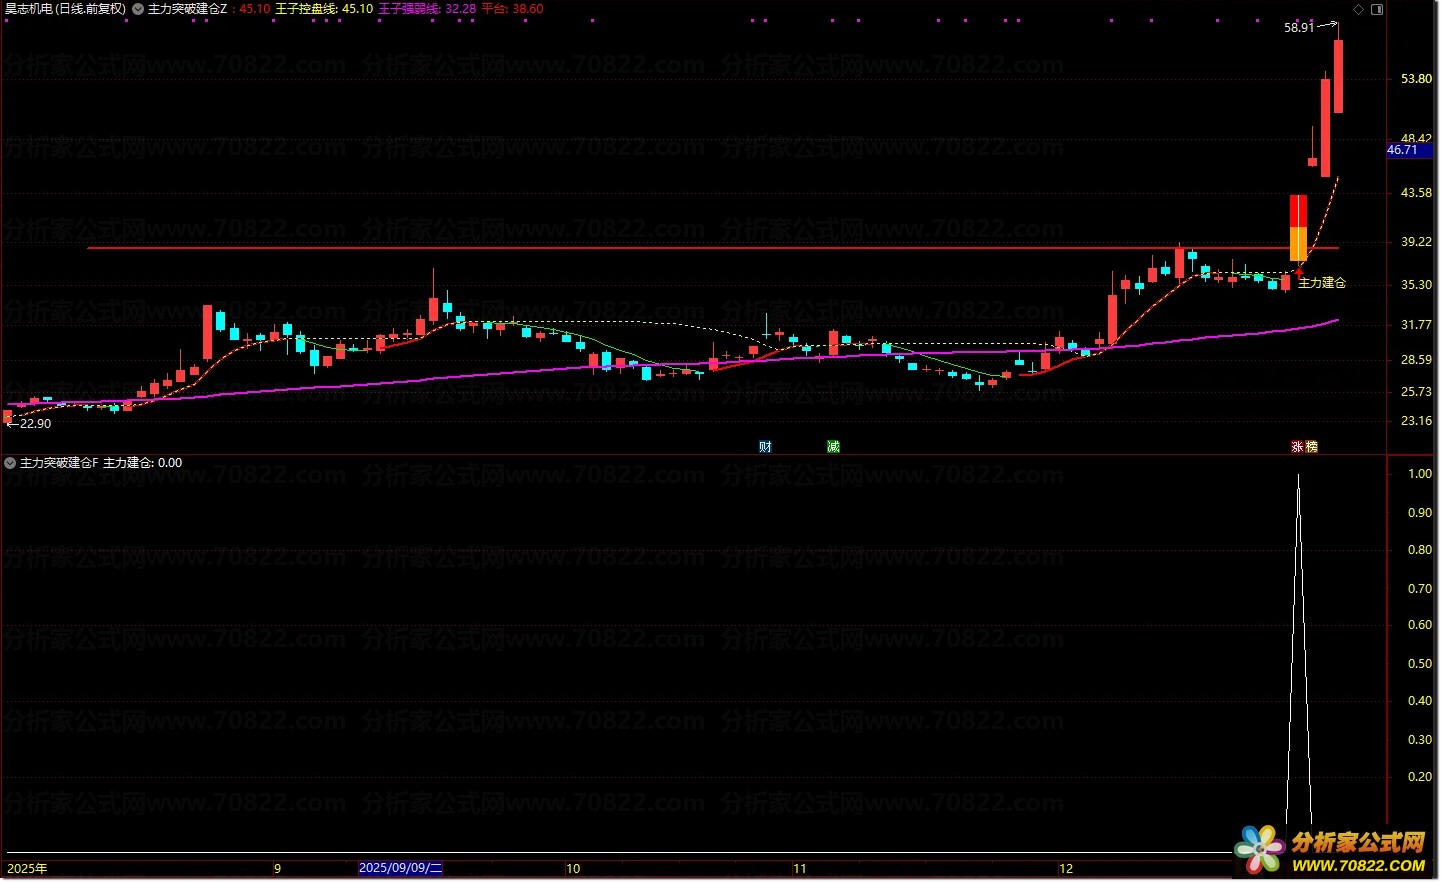Screen dimensions: 1442x882
Task: Toggle the side panel layout icon
Action: (x=1377, y=9)
